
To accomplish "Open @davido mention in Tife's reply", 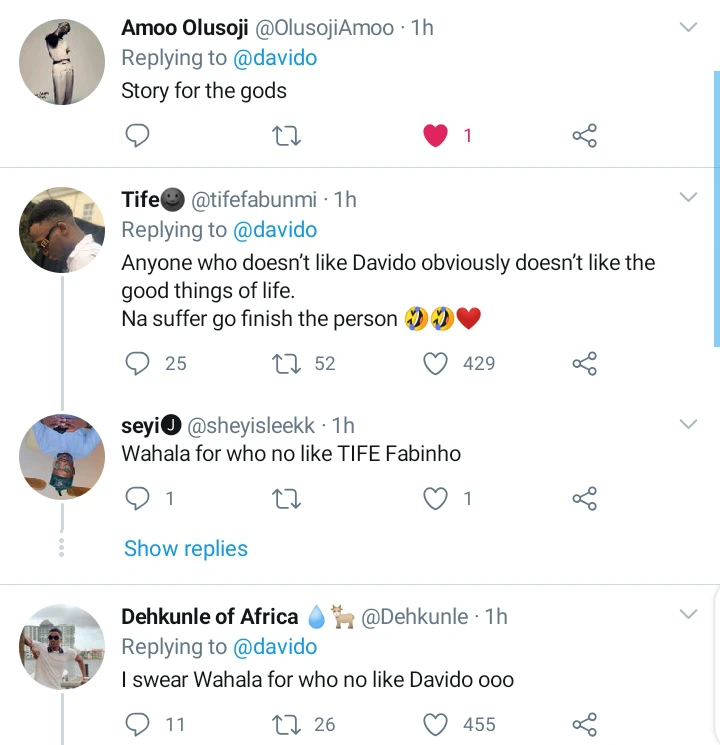I will 274,230.
